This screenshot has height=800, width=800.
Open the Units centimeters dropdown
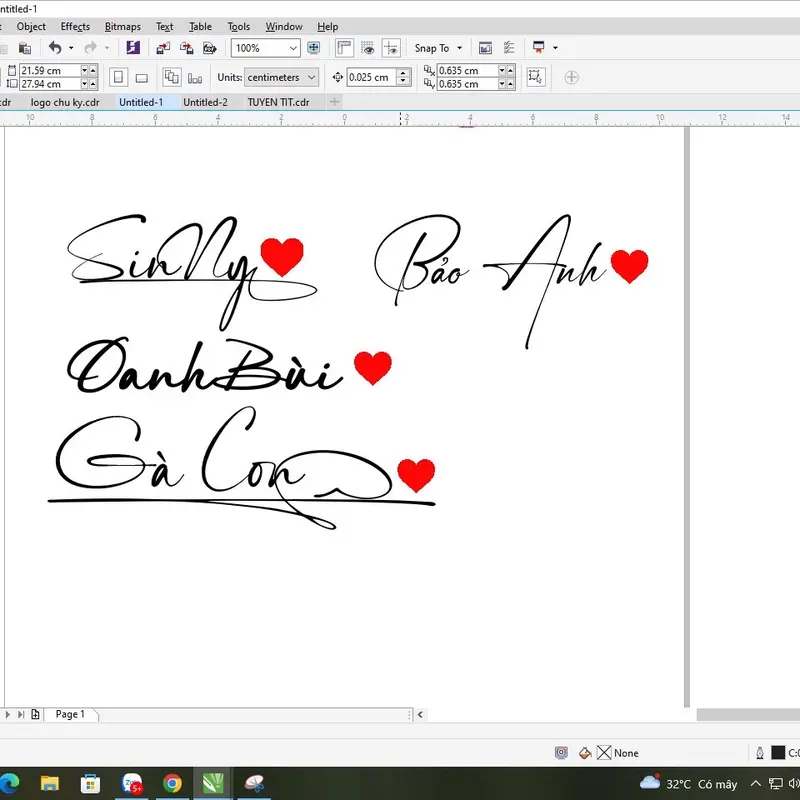pos(281,78)
